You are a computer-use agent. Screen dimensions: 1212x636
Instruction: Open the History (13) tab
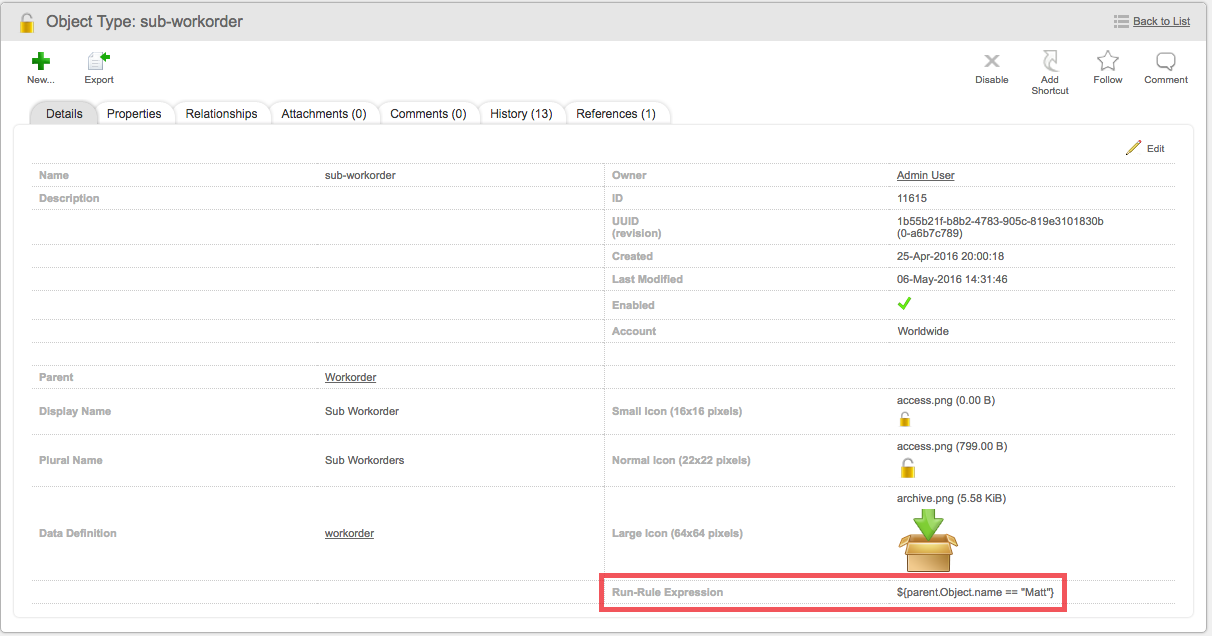coord(521,113)
